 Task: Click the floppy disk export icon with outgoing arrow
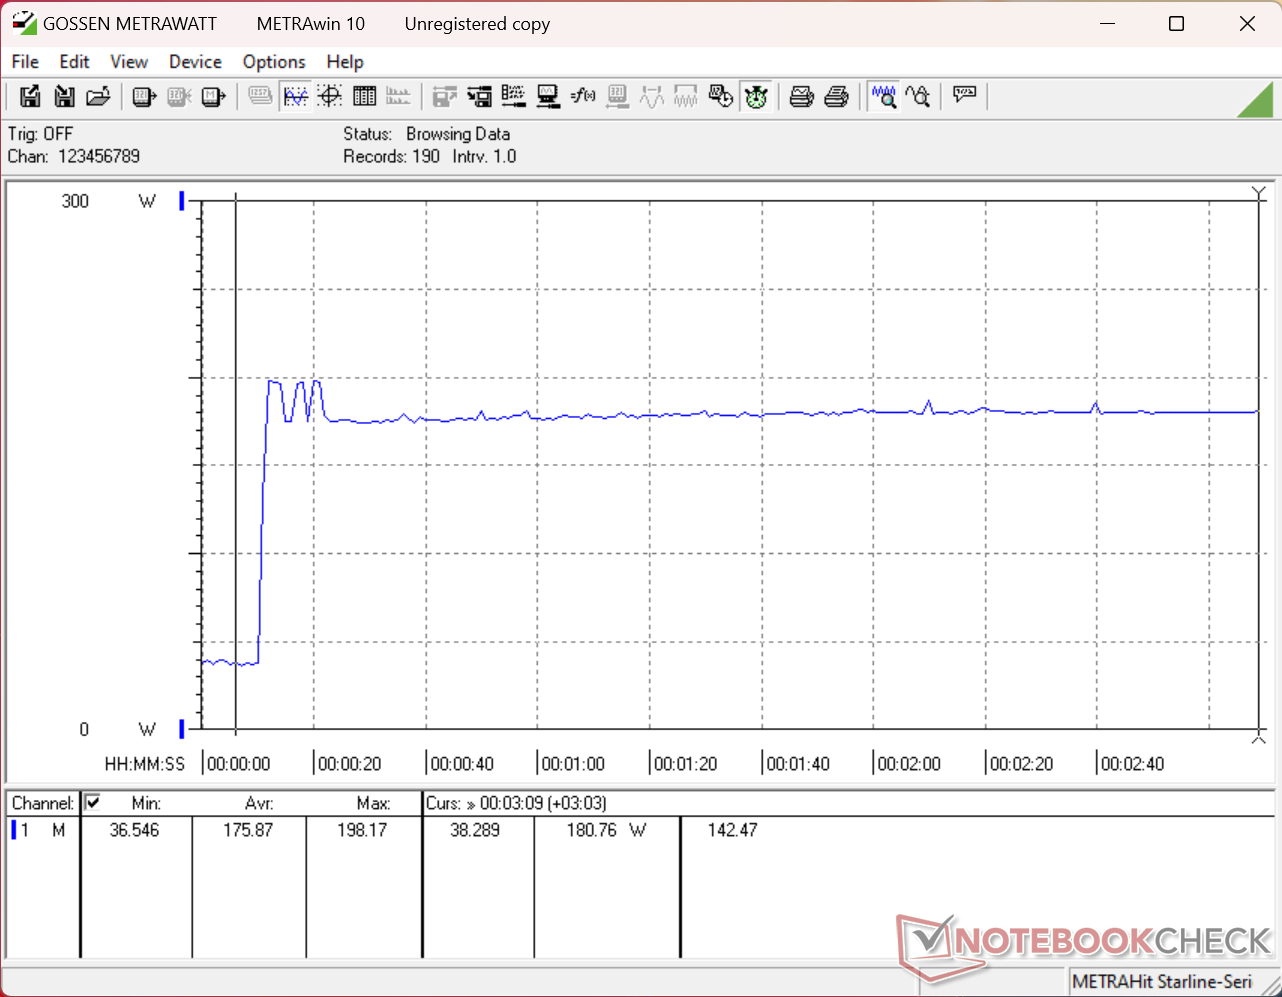tap(30, 96)
